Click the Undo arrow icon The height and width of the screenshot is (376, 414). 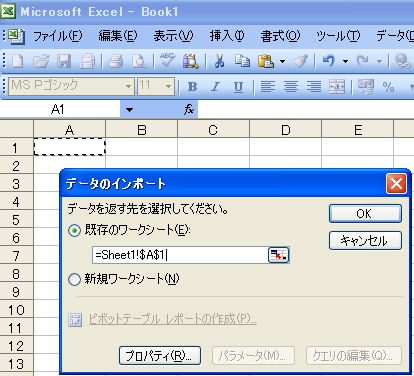pos(329,61)
